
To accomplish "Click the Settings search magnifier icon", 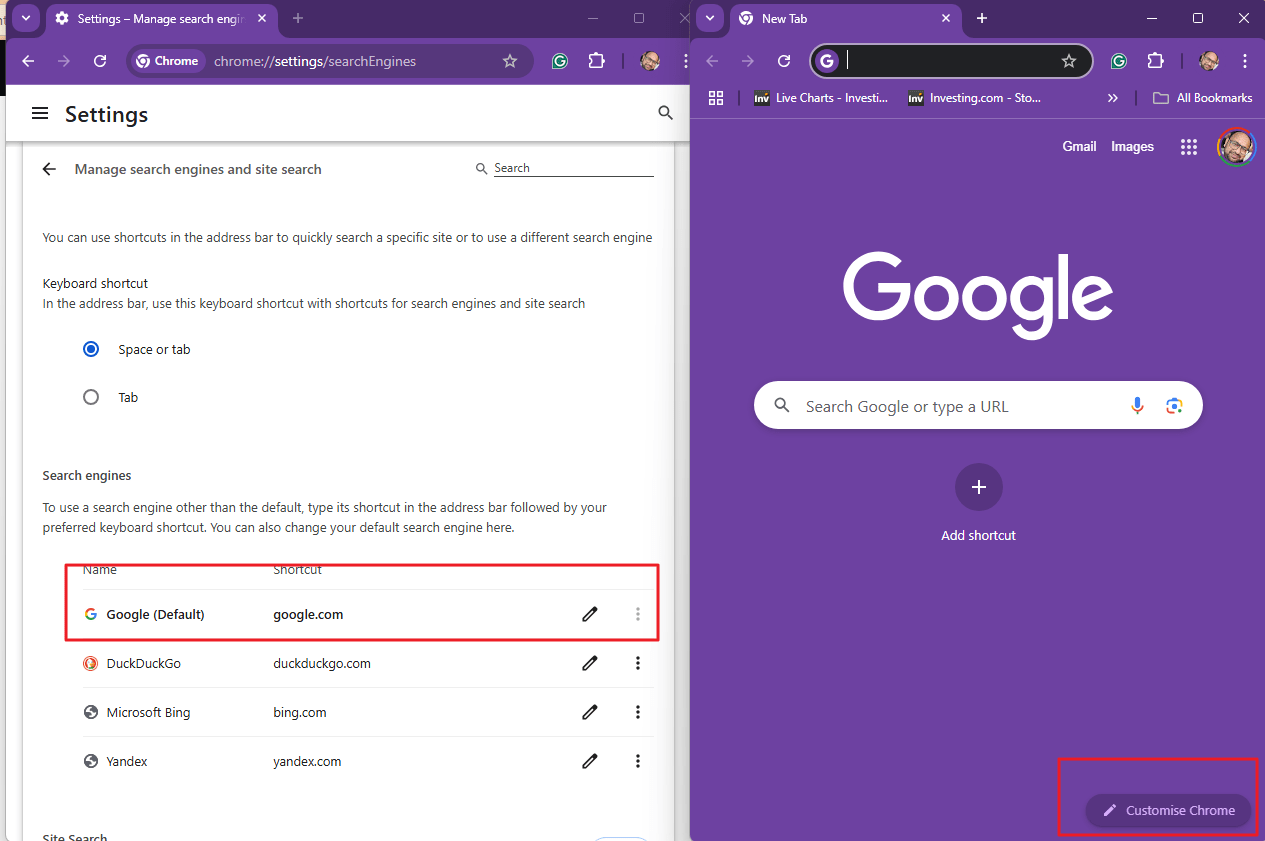I will point(666,114).
